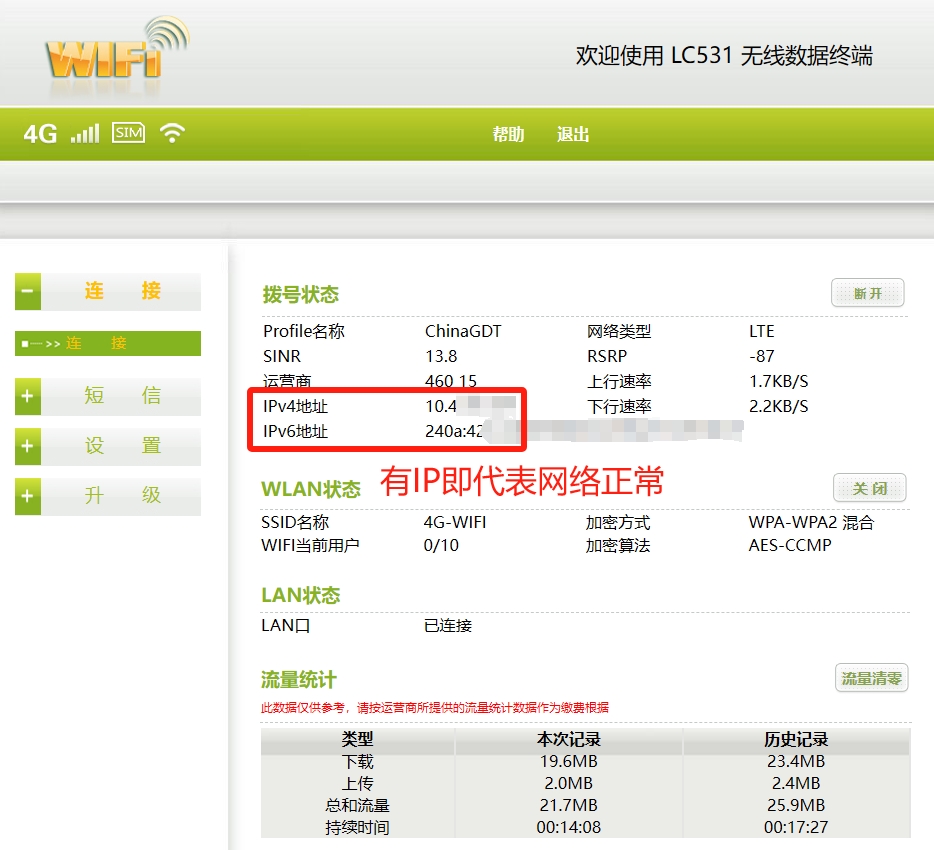Click the WIFI当前用户 value 0/10
The width and height of the screenshot is (934, 850).
pos(441,545)
